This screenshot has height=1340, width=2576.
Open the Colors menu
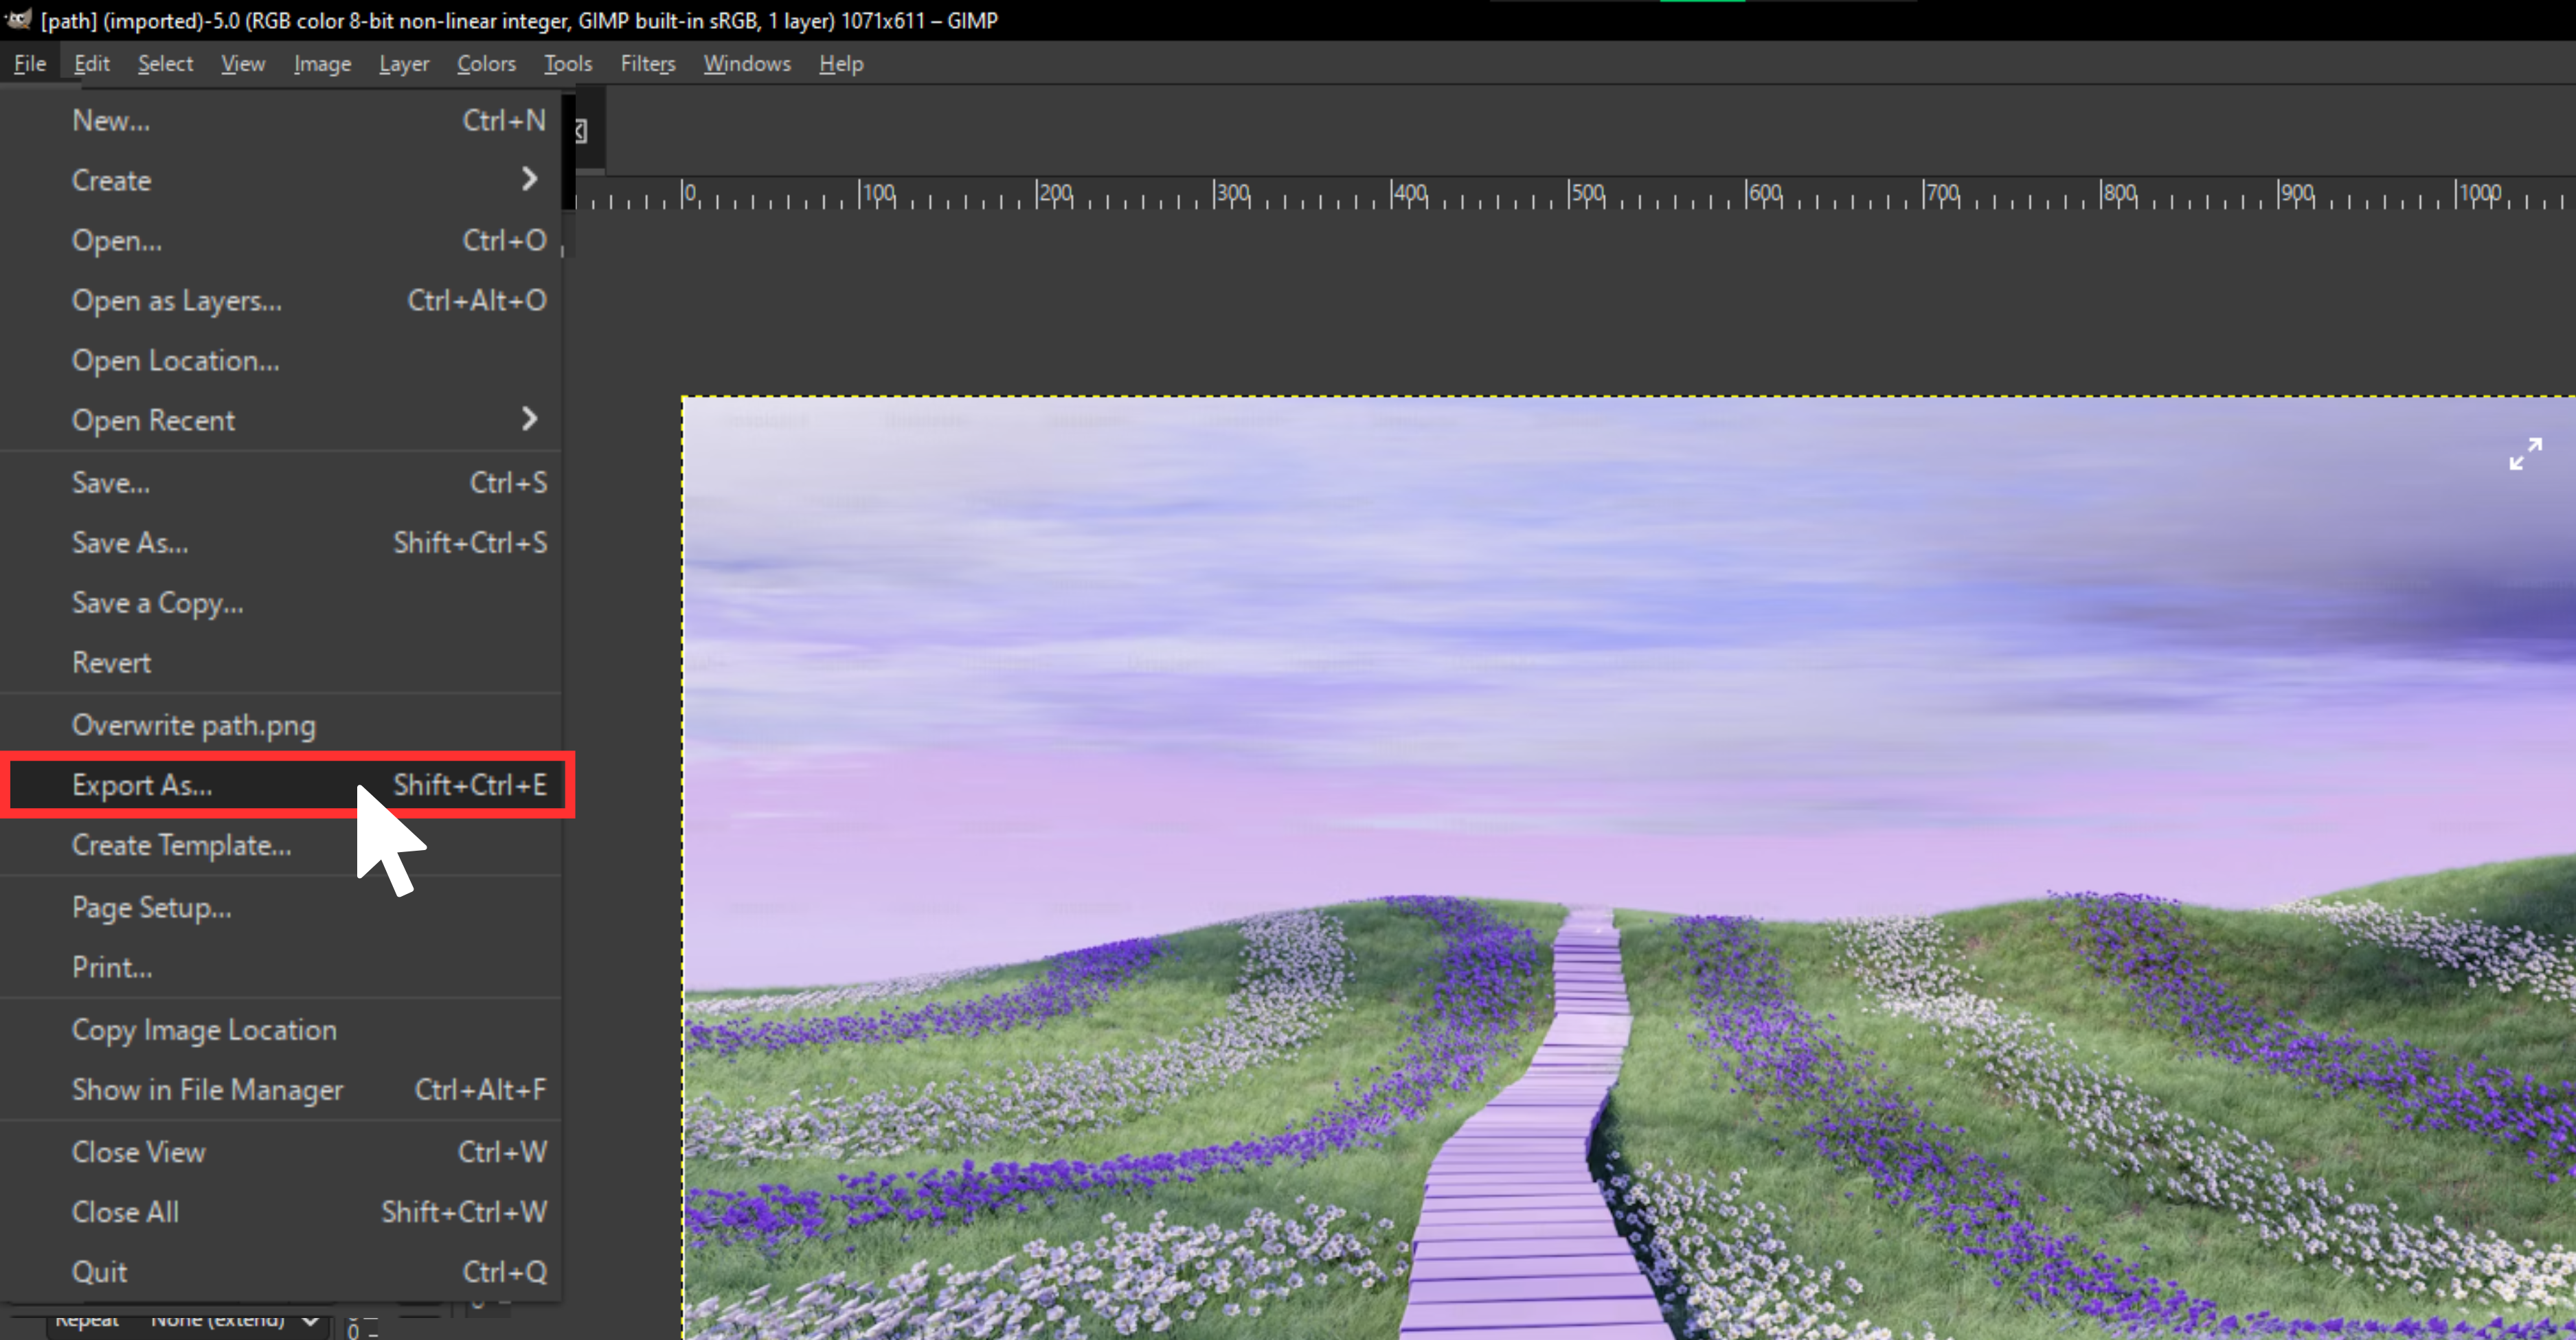486,63
